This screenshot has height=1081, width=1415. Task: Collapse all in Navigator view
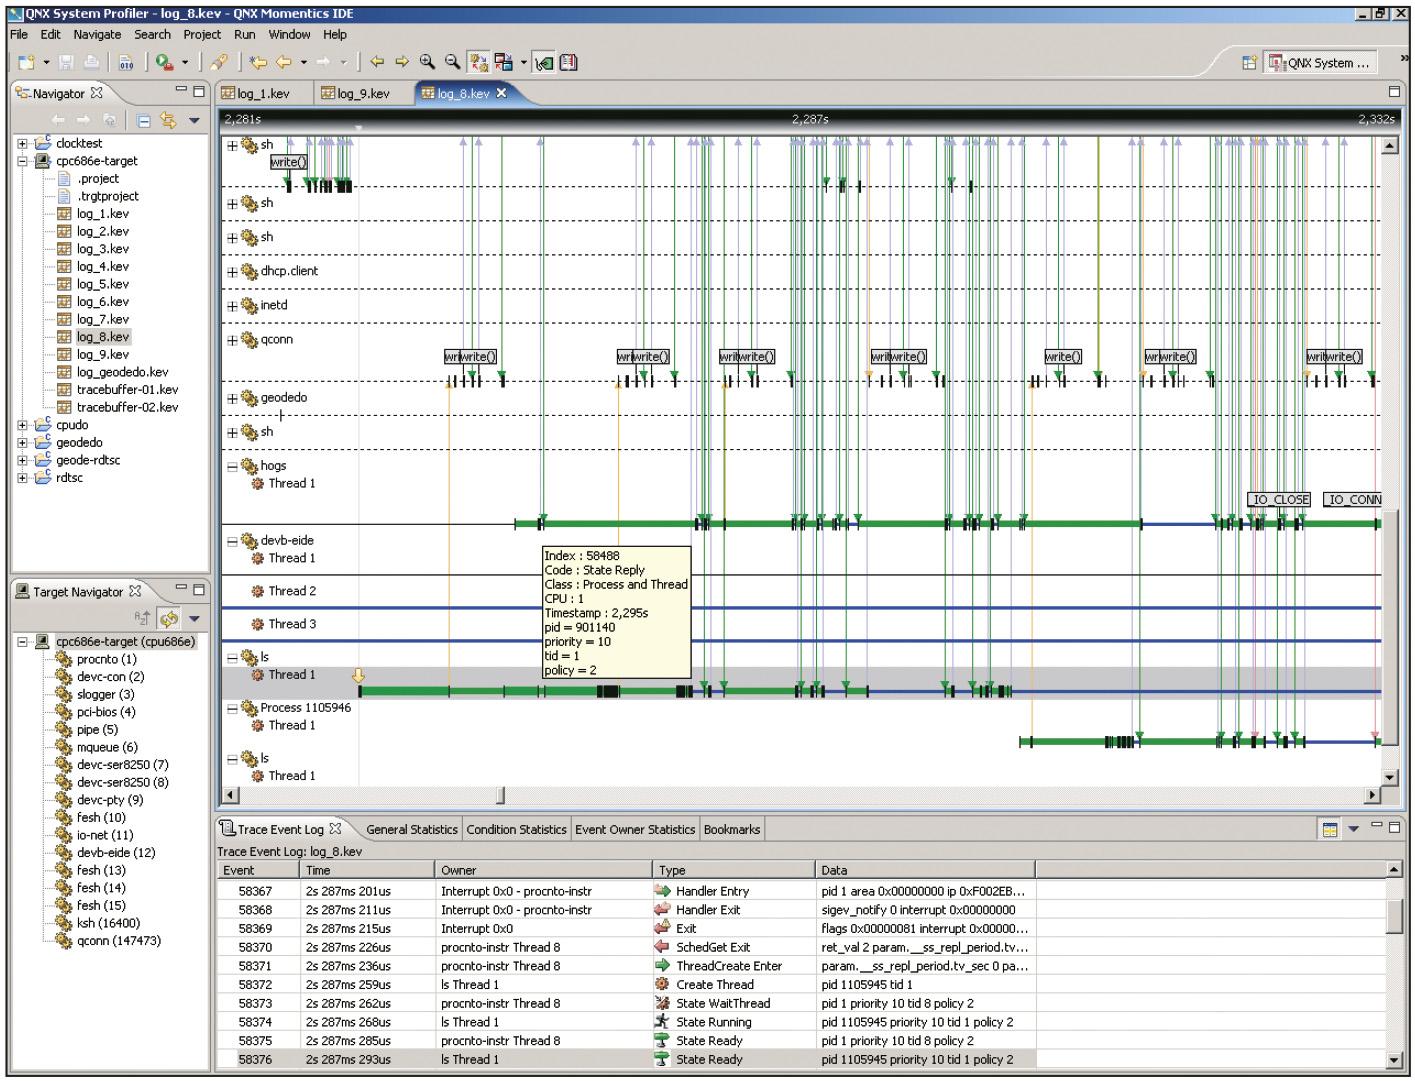[x=143, y=121]
